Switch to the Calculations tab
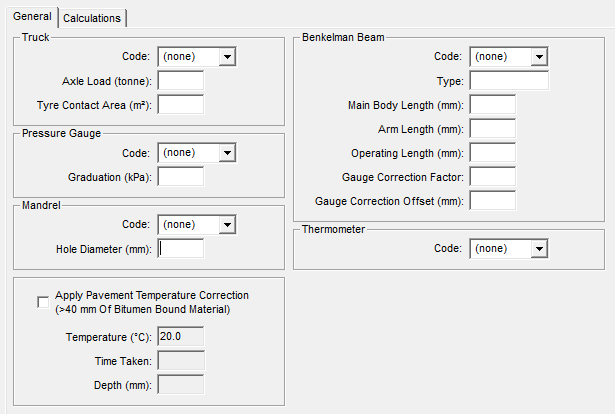 coord(92,18)
